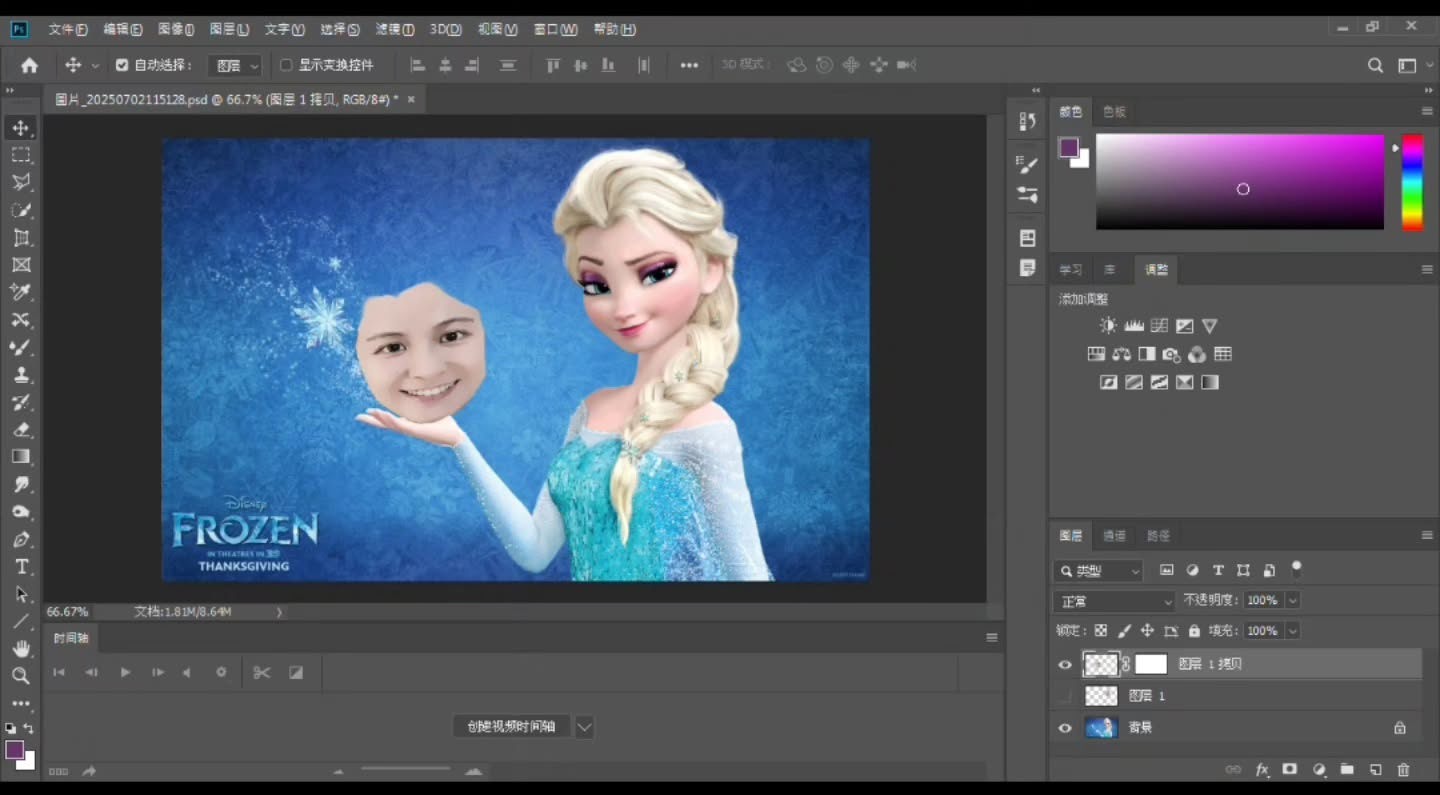Open the search magnifier in the options bar

click(1376, 65)
